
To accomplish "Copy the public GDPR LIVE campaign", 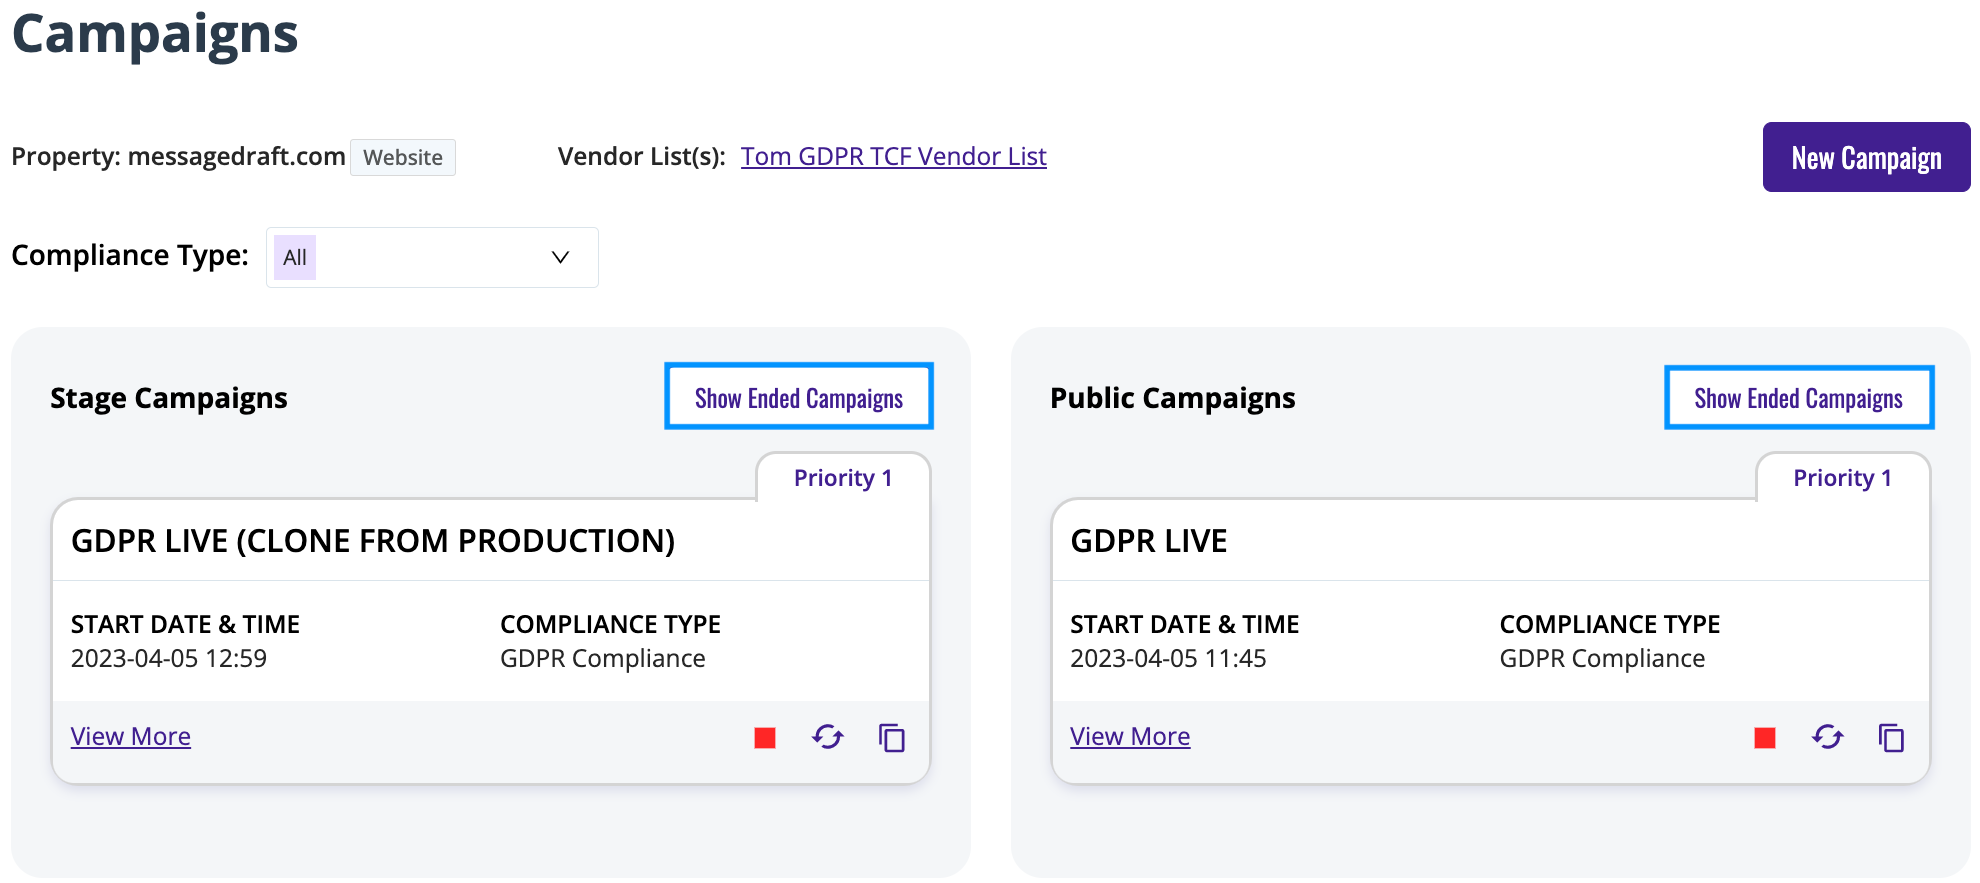I will (x=1892, y=738).
